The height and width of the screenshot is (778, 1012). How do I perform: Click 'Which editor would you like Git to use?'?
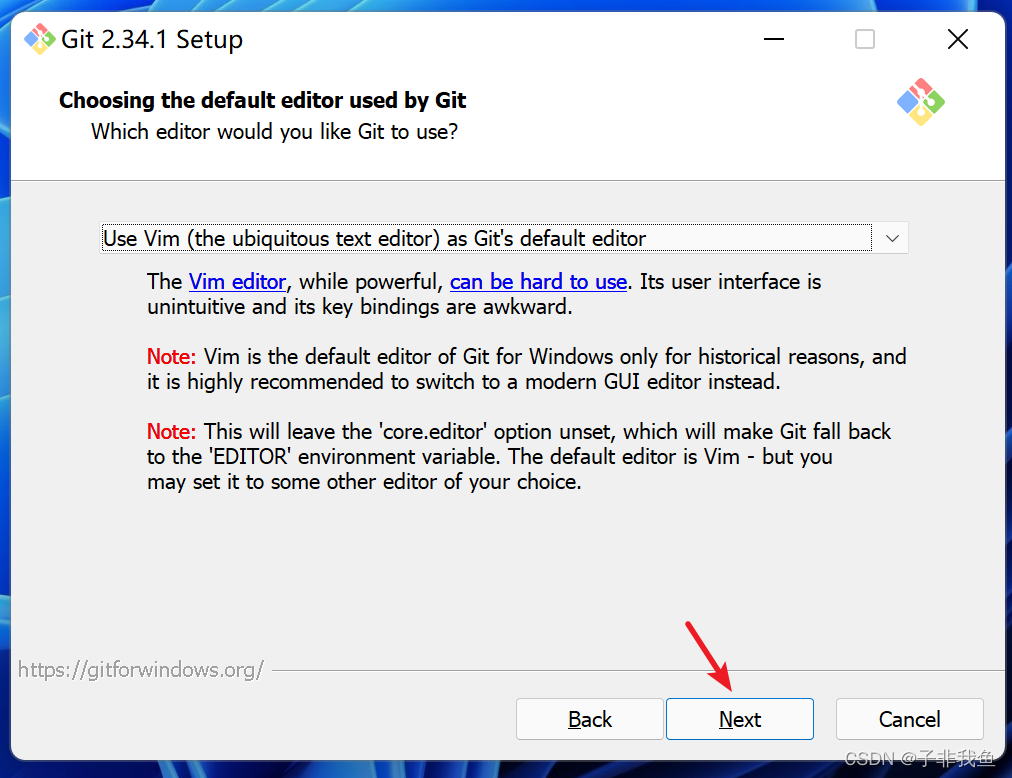274,132
